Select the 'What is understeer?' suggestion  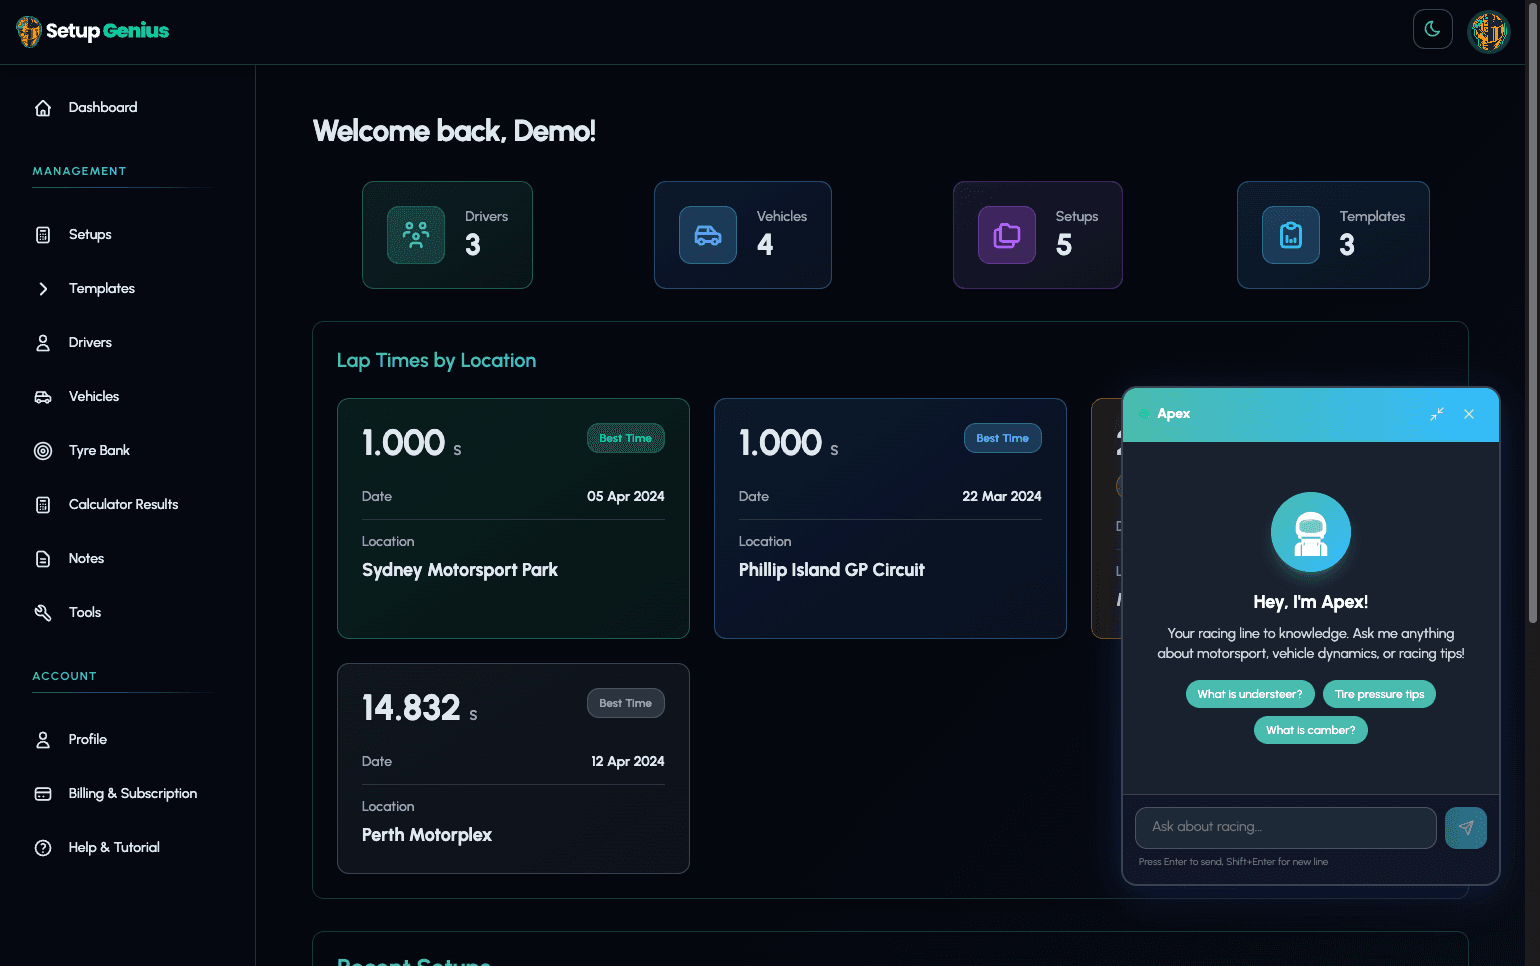click(x=1250, y=694)
